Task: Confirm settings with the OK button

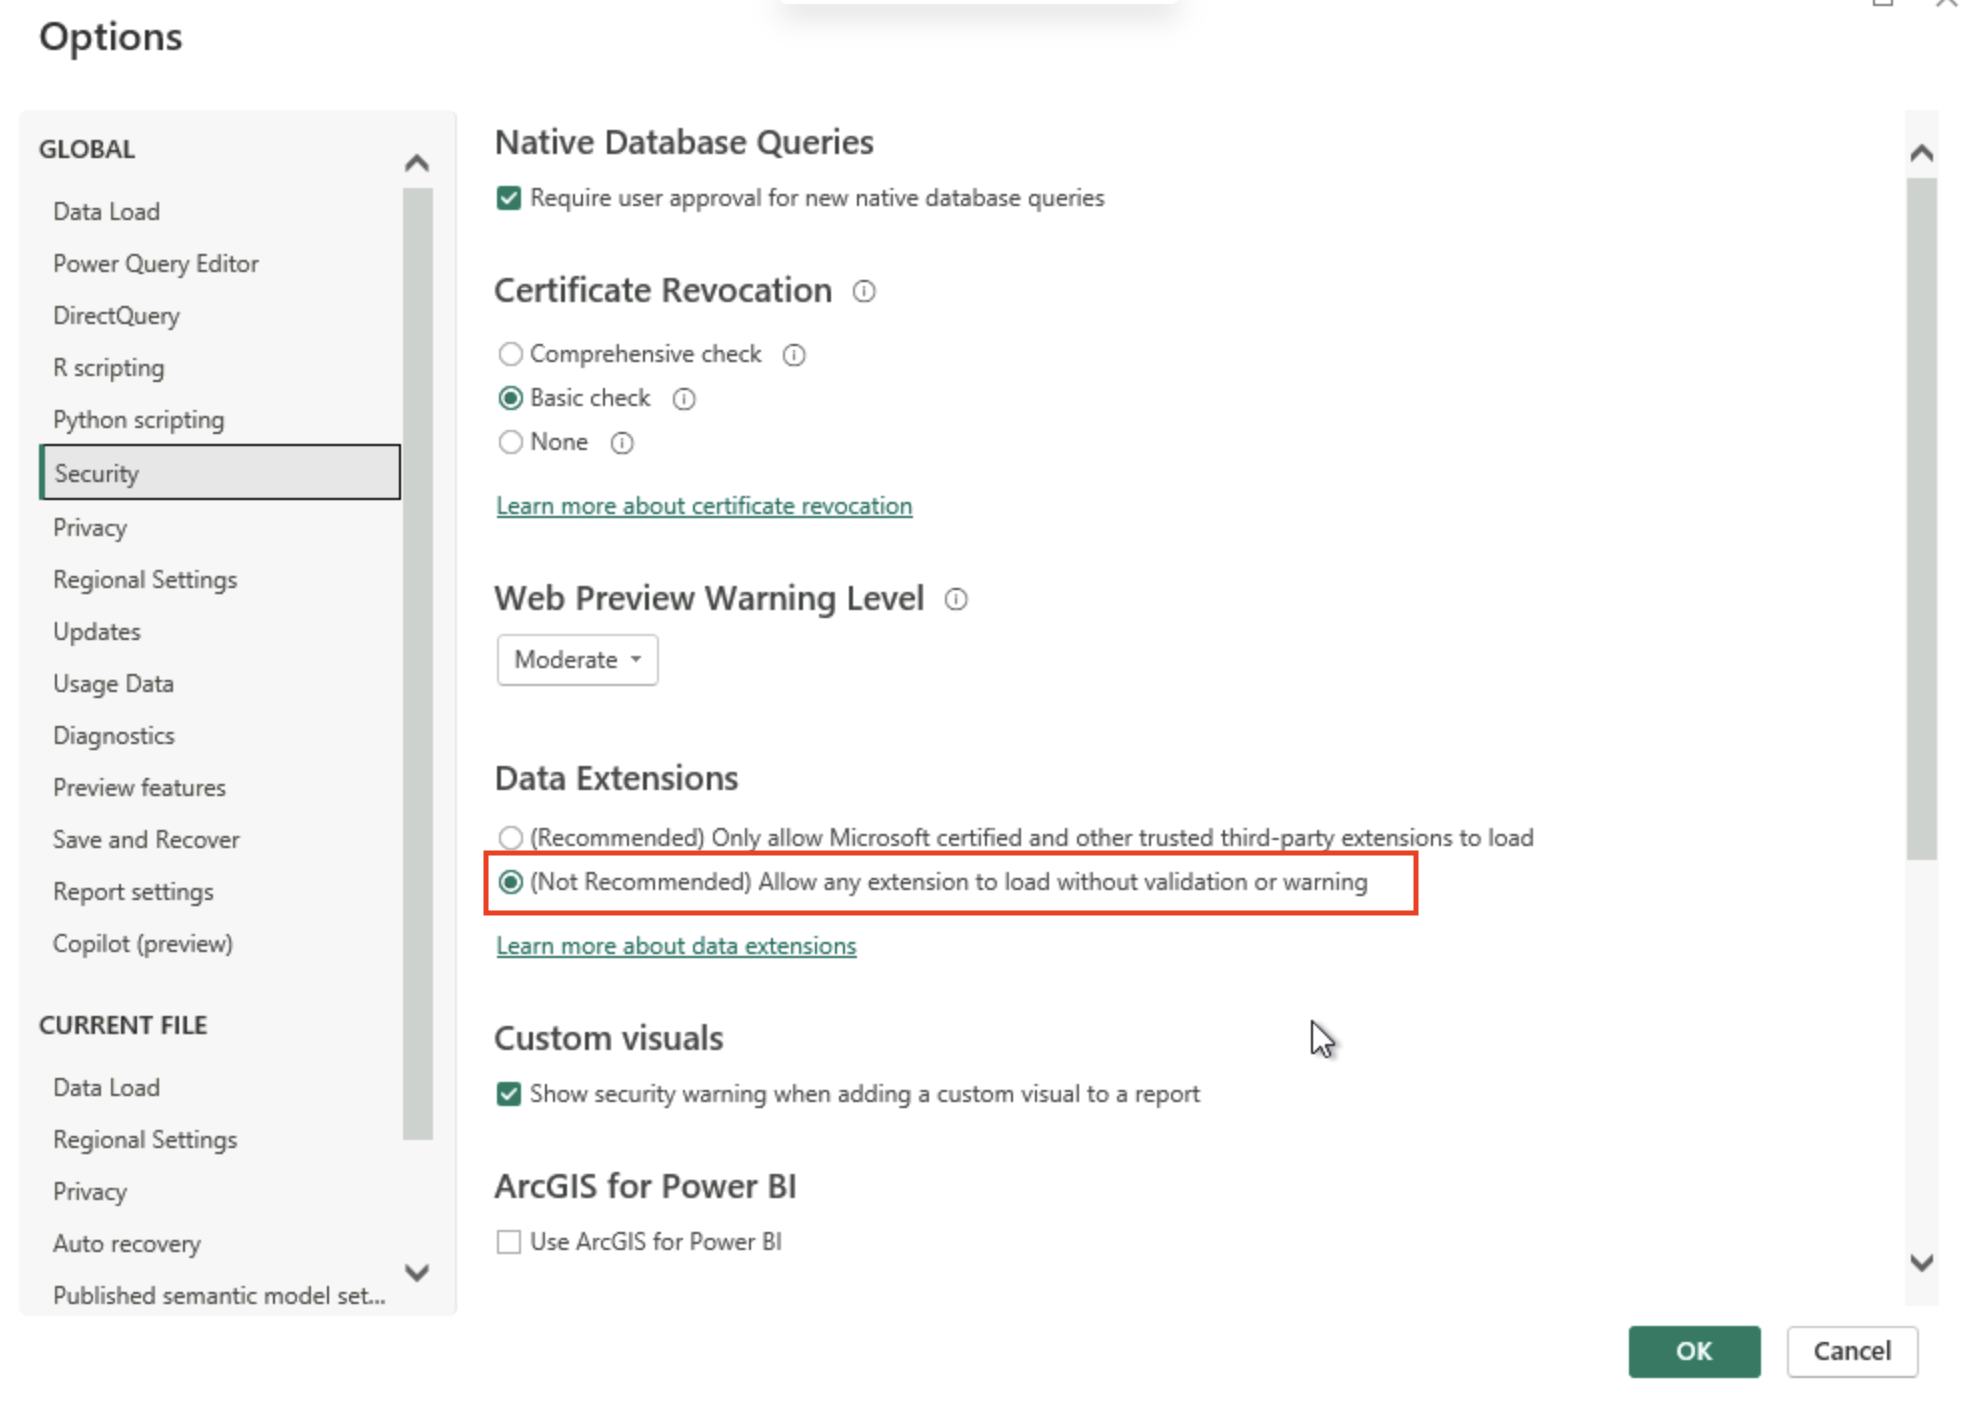Action: click(1693, 1351)
